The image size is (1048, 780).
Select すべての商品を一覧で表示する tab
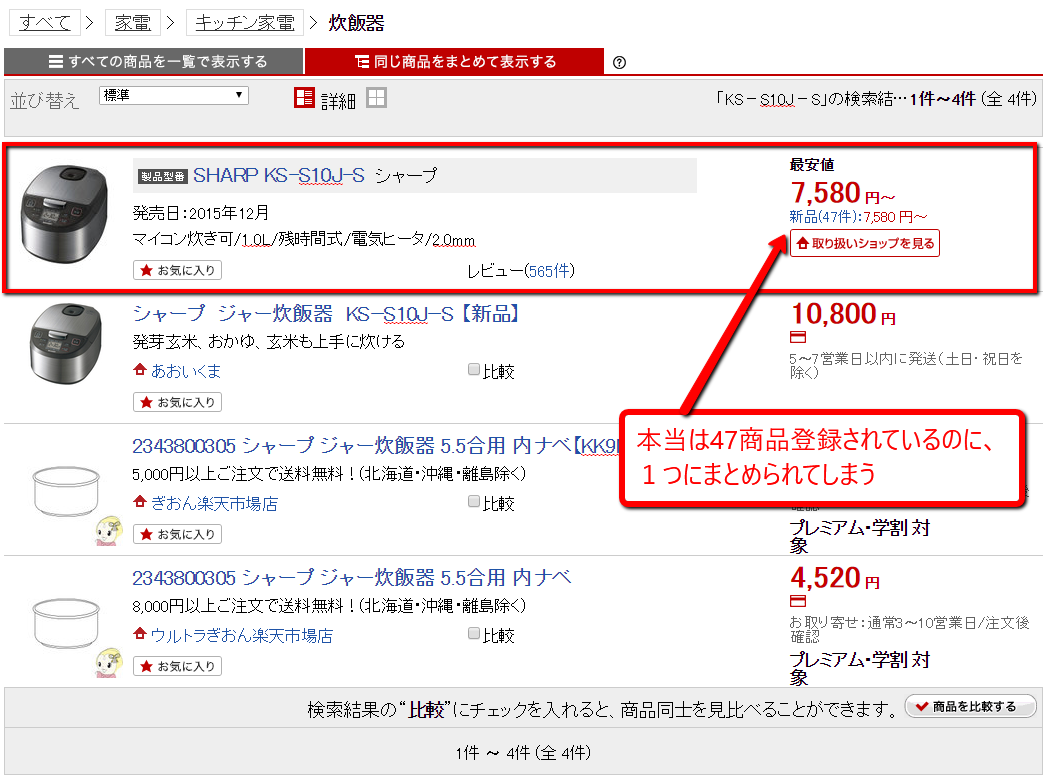[154, 61]
